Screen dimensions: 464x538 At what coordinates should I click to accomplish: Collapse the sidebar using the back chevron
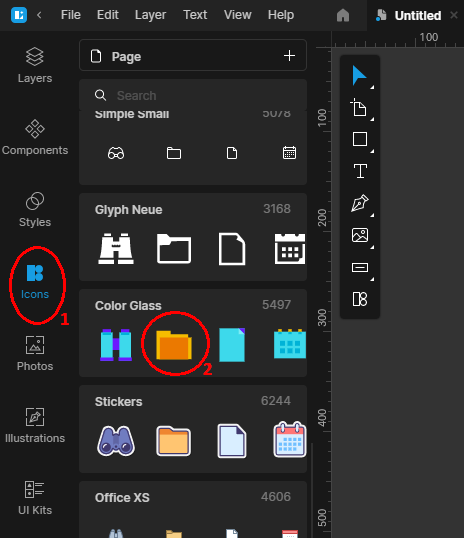click(x=39, y=15)
